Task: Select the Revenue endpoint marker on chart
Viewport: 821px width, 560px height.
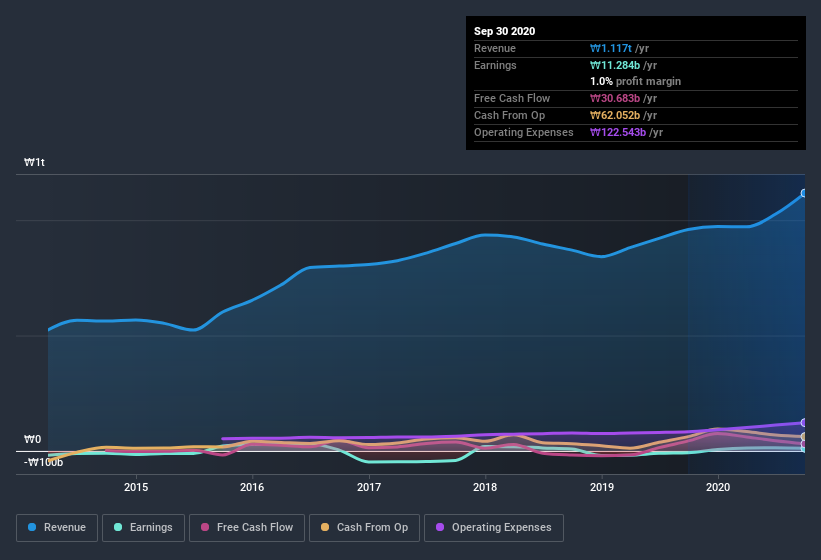Action: (804, 193)
